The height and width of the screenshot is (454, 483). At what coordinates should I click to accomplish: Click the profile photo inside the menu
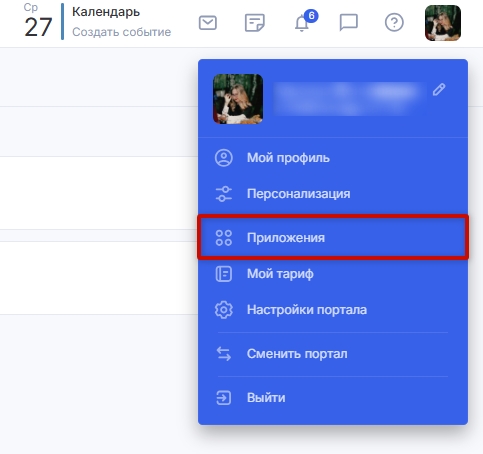point(238,99)
